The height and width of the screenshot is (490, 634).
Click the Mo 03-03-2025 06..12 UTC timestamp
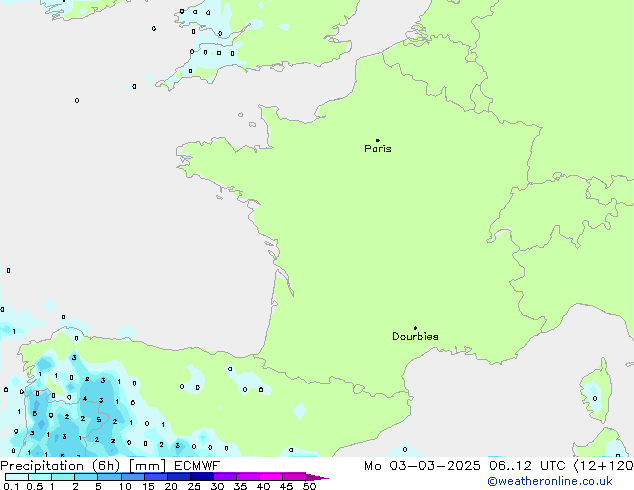(465, 466)
